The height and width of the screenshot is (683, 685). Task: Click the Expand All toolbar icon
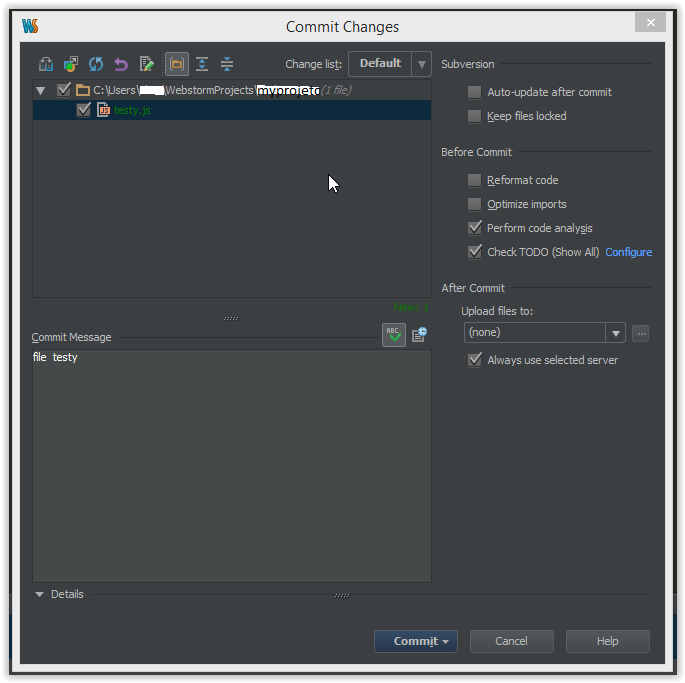click(202, 64)
